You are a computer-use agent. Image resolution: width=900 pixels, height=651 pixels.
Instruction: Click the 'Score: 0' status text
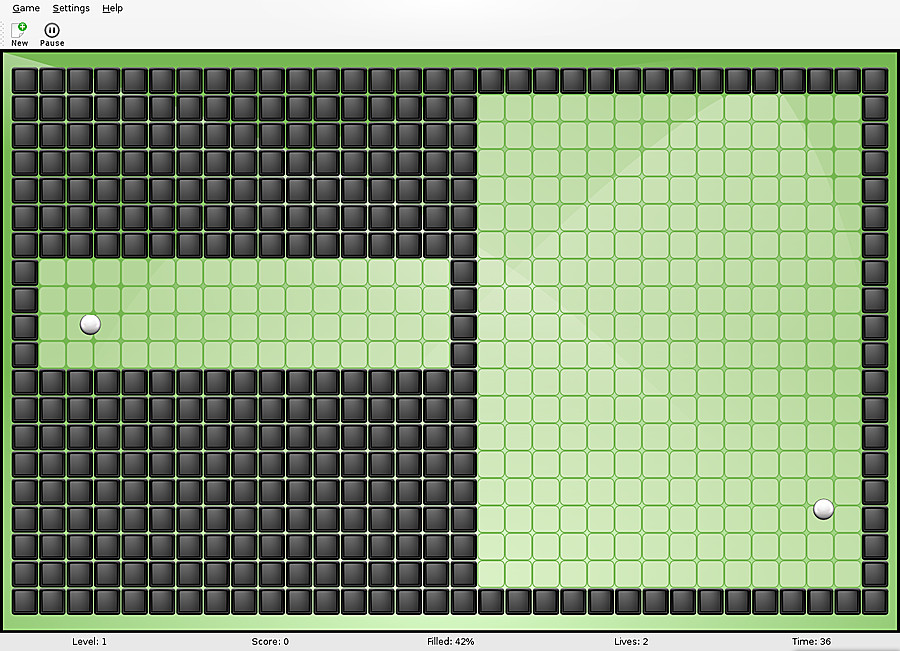coord(270,641)
